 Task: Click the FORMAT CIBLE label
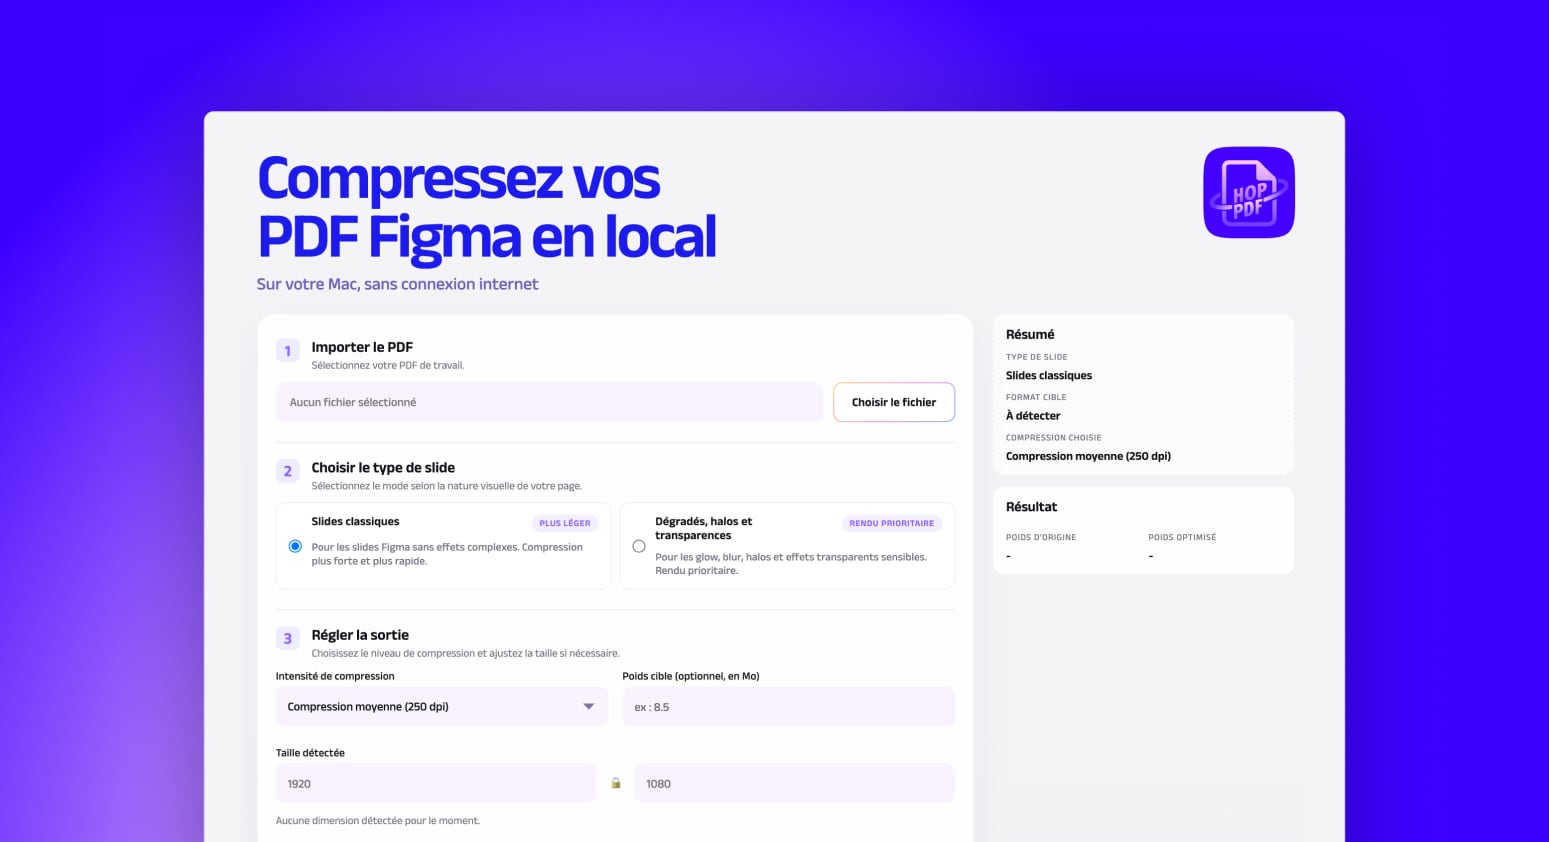click(x=1036, y=397)
